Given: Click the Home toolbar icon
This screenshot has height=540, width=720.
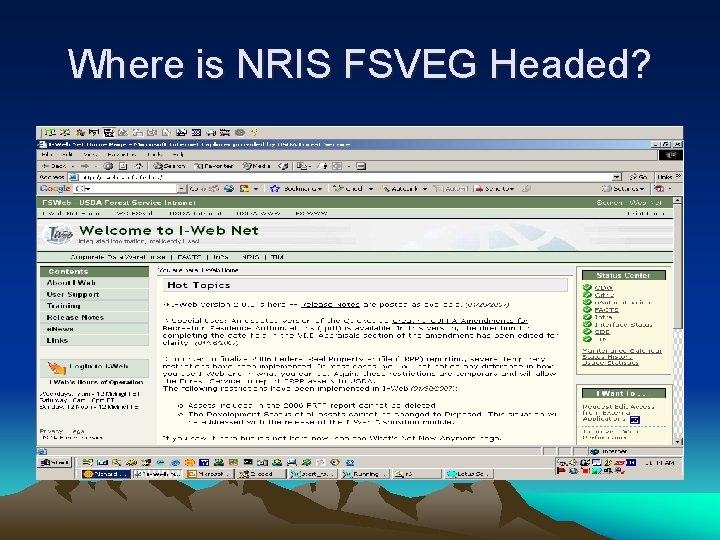Looking at the screenshot, I should tap(138, 166).
